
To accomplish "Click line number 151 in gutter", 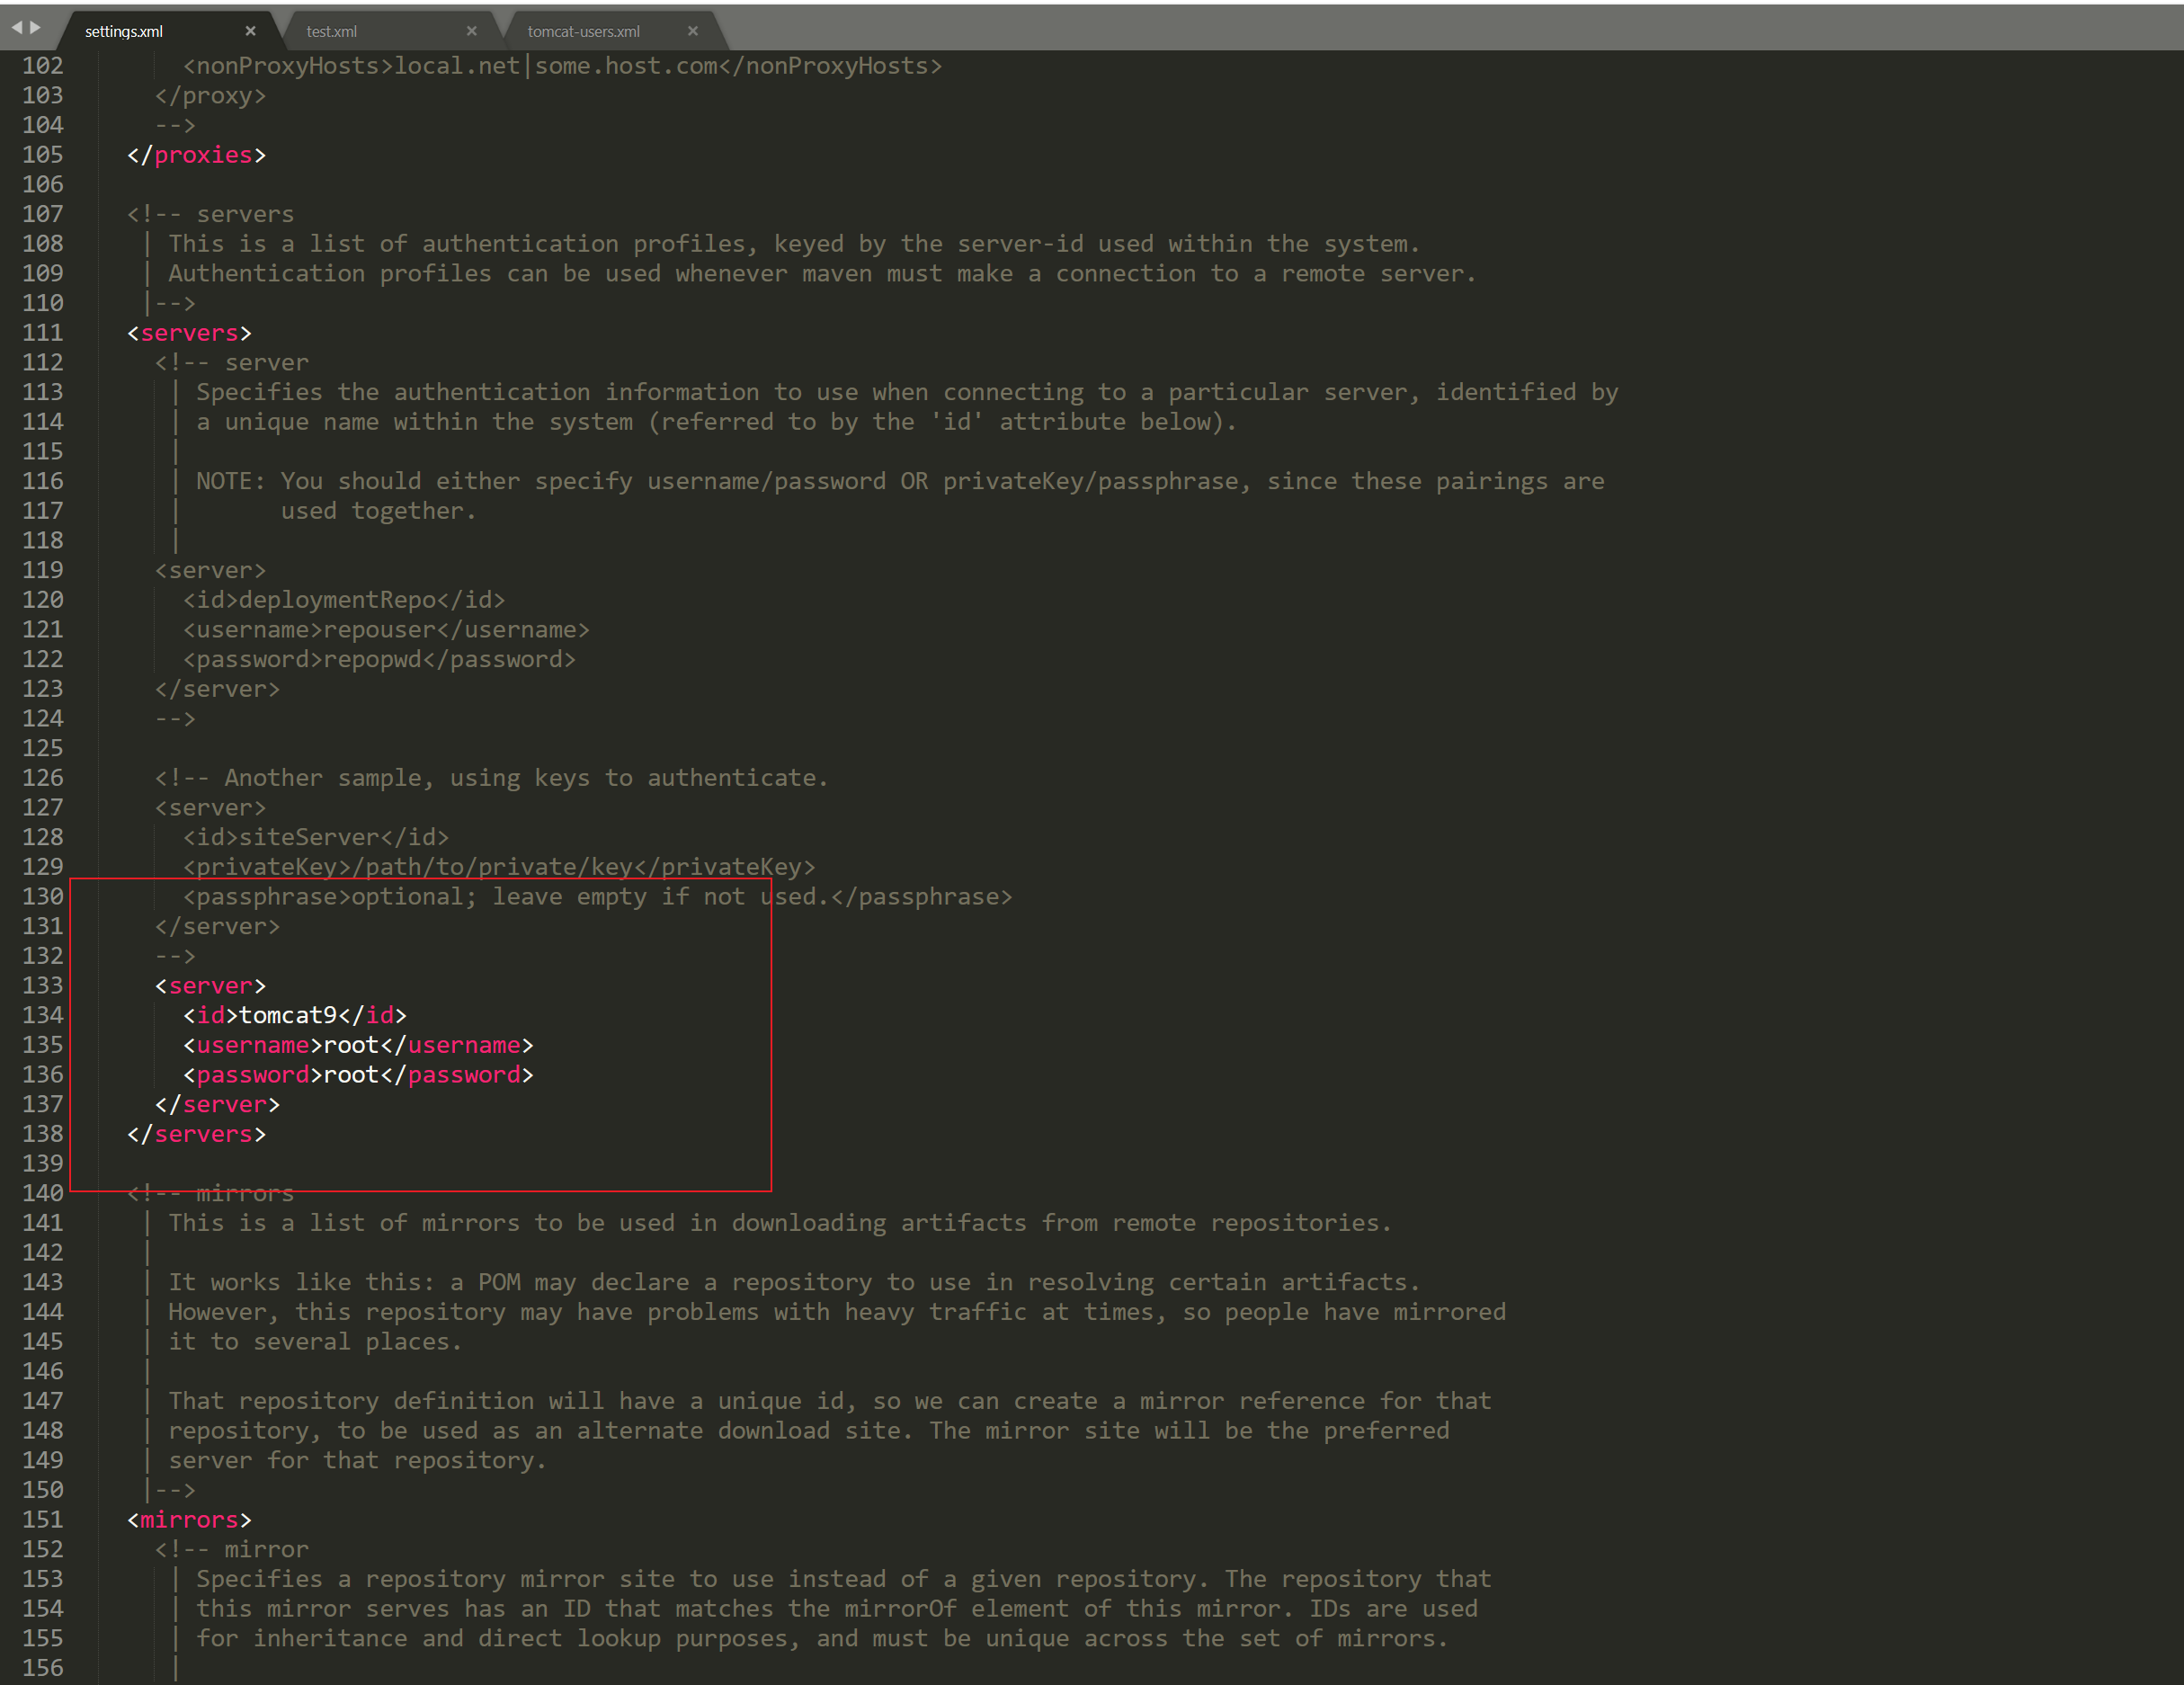I will 43,1519.
